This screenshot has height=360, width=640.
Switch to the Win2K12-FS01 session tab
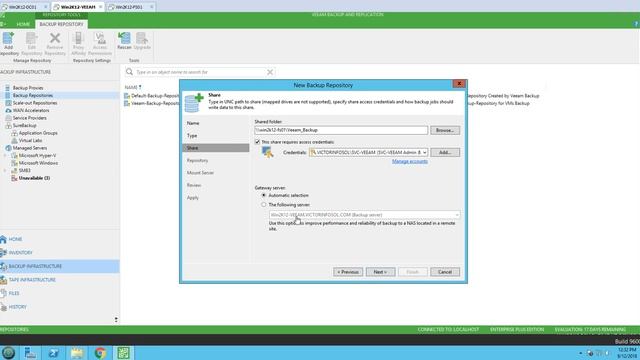coord(130,7)
